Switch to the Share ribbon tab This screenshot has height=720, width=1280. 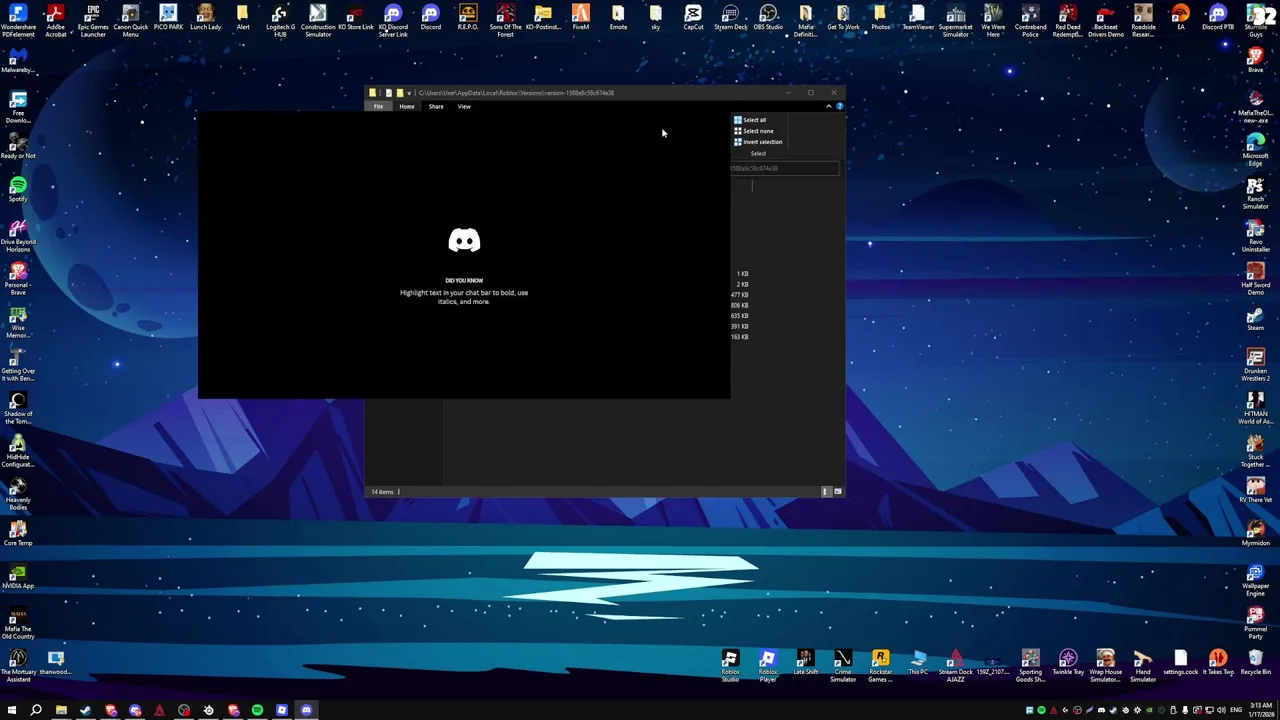coord(436,106)
